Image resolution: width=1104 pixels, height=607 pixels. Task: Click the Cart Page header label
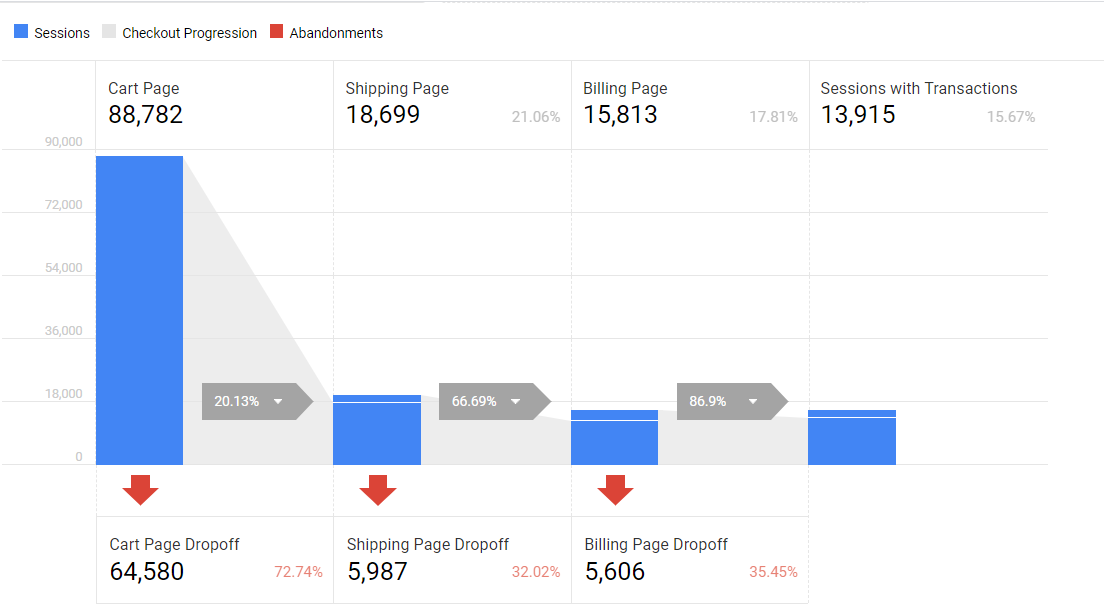[144, 88]
